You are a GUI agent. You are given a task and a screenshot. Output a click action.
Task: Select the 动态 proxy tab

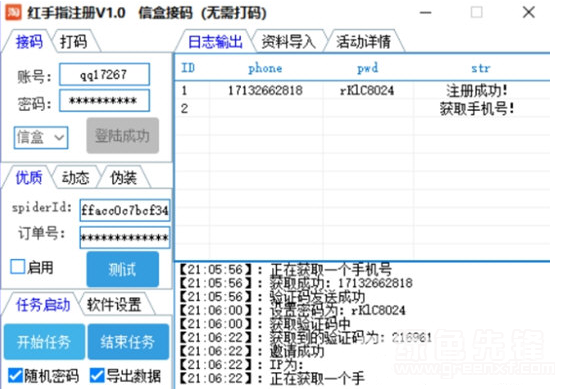point(76,177)
